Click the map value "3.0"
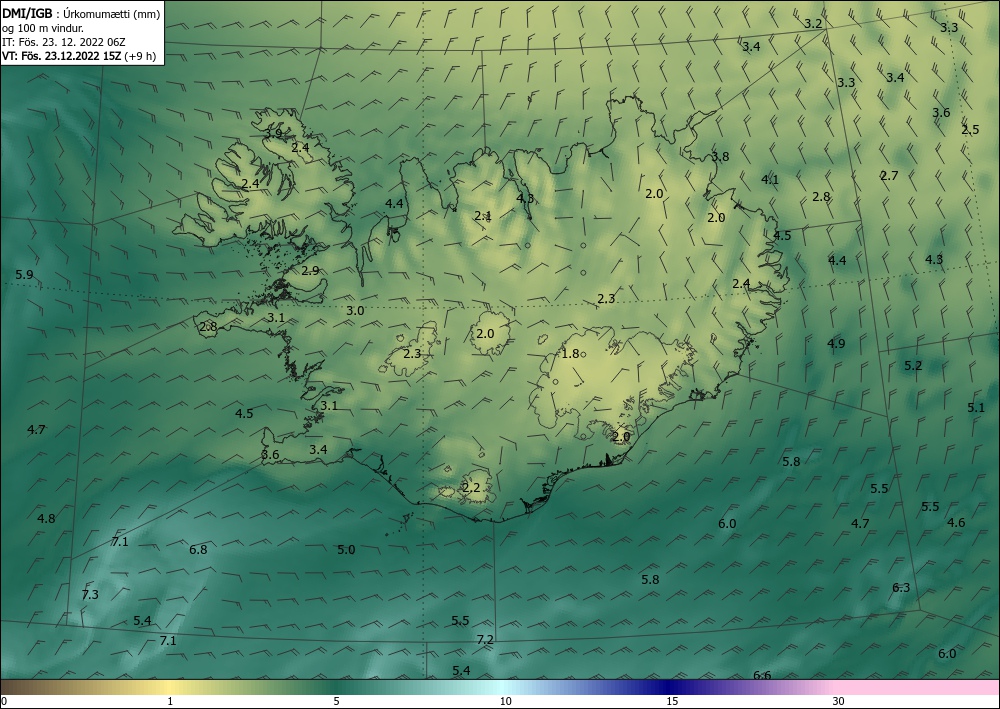 pyautogui.click(x=355, y=311)
